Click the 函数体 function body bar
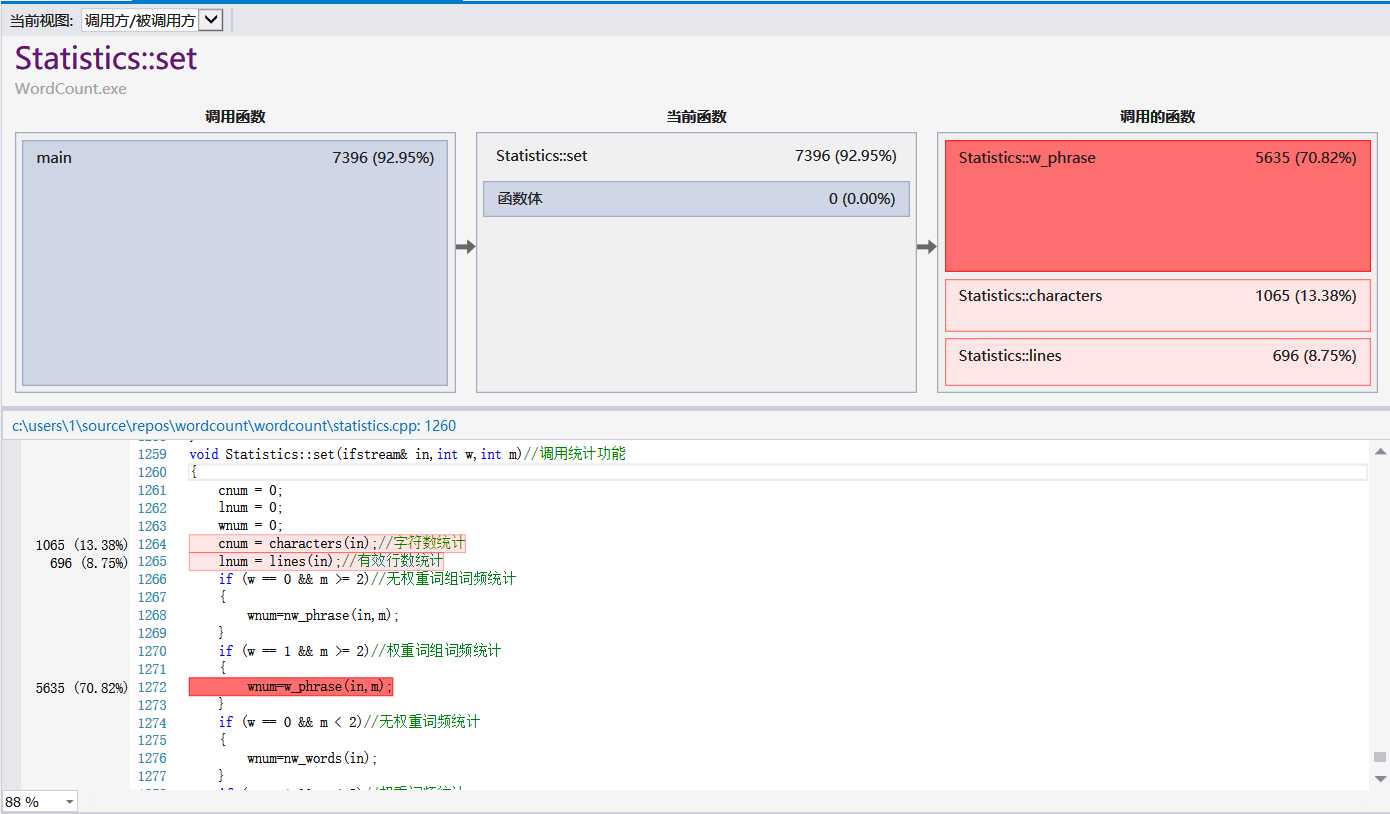1390x814 pixels. [696, 199]
